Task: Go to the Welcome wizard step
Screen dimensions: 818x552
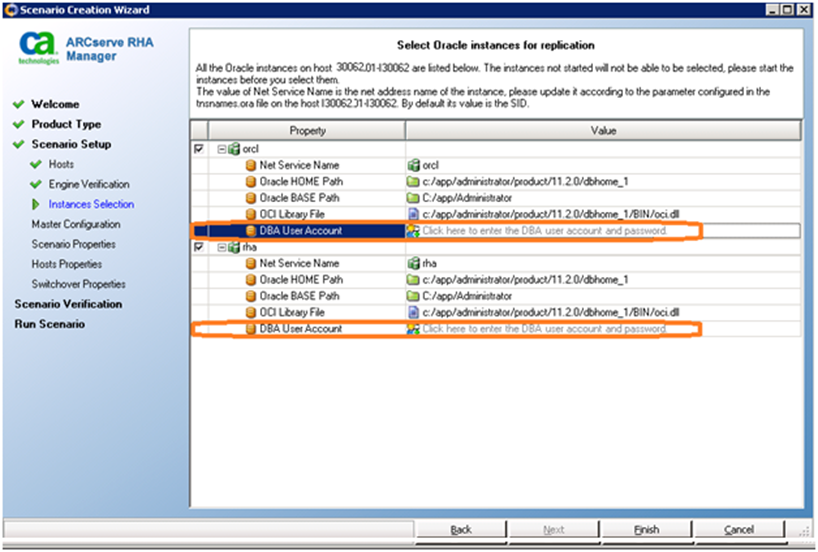Action: point(55,104)
